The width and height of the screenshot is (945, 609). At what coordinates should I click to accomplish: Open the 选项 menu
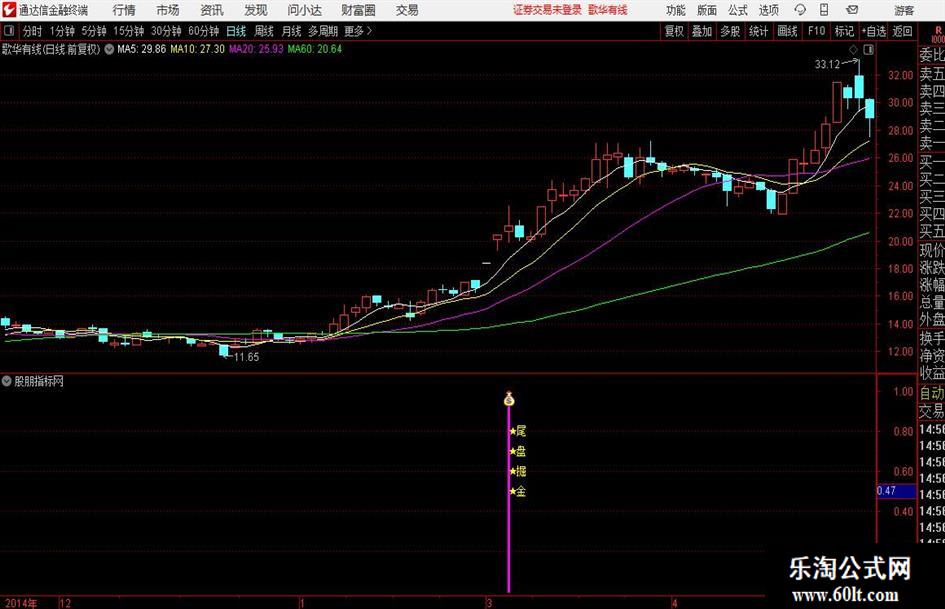(768, 10)
